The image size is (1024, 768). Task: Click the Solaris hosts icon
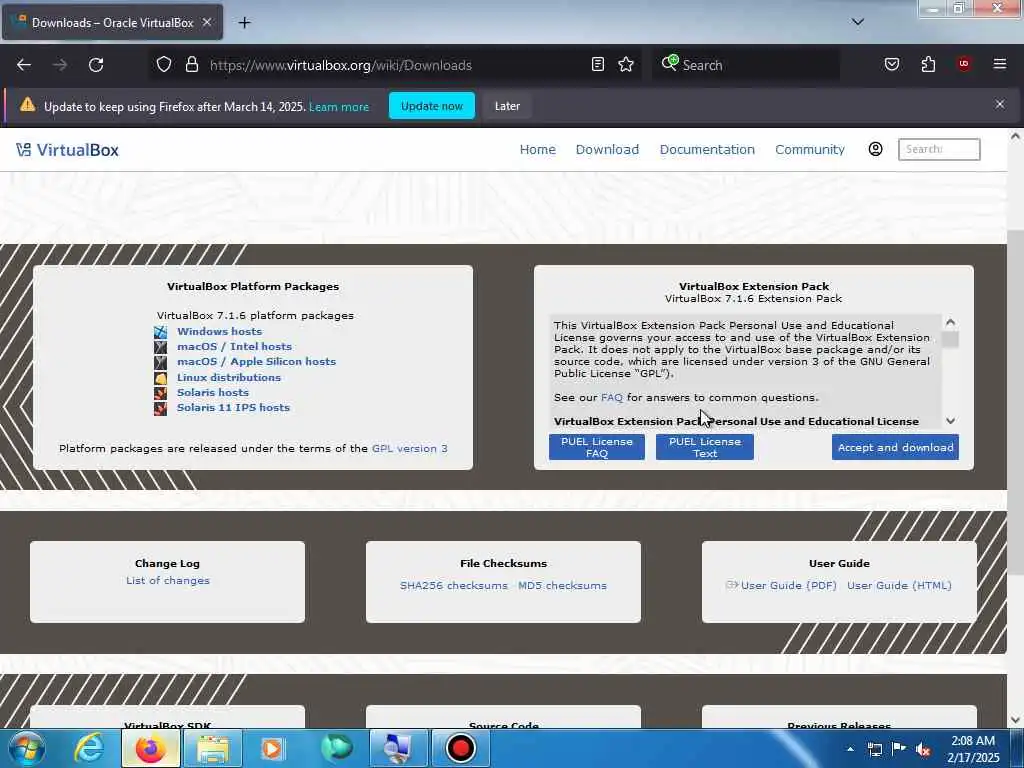tap(160, 393)
